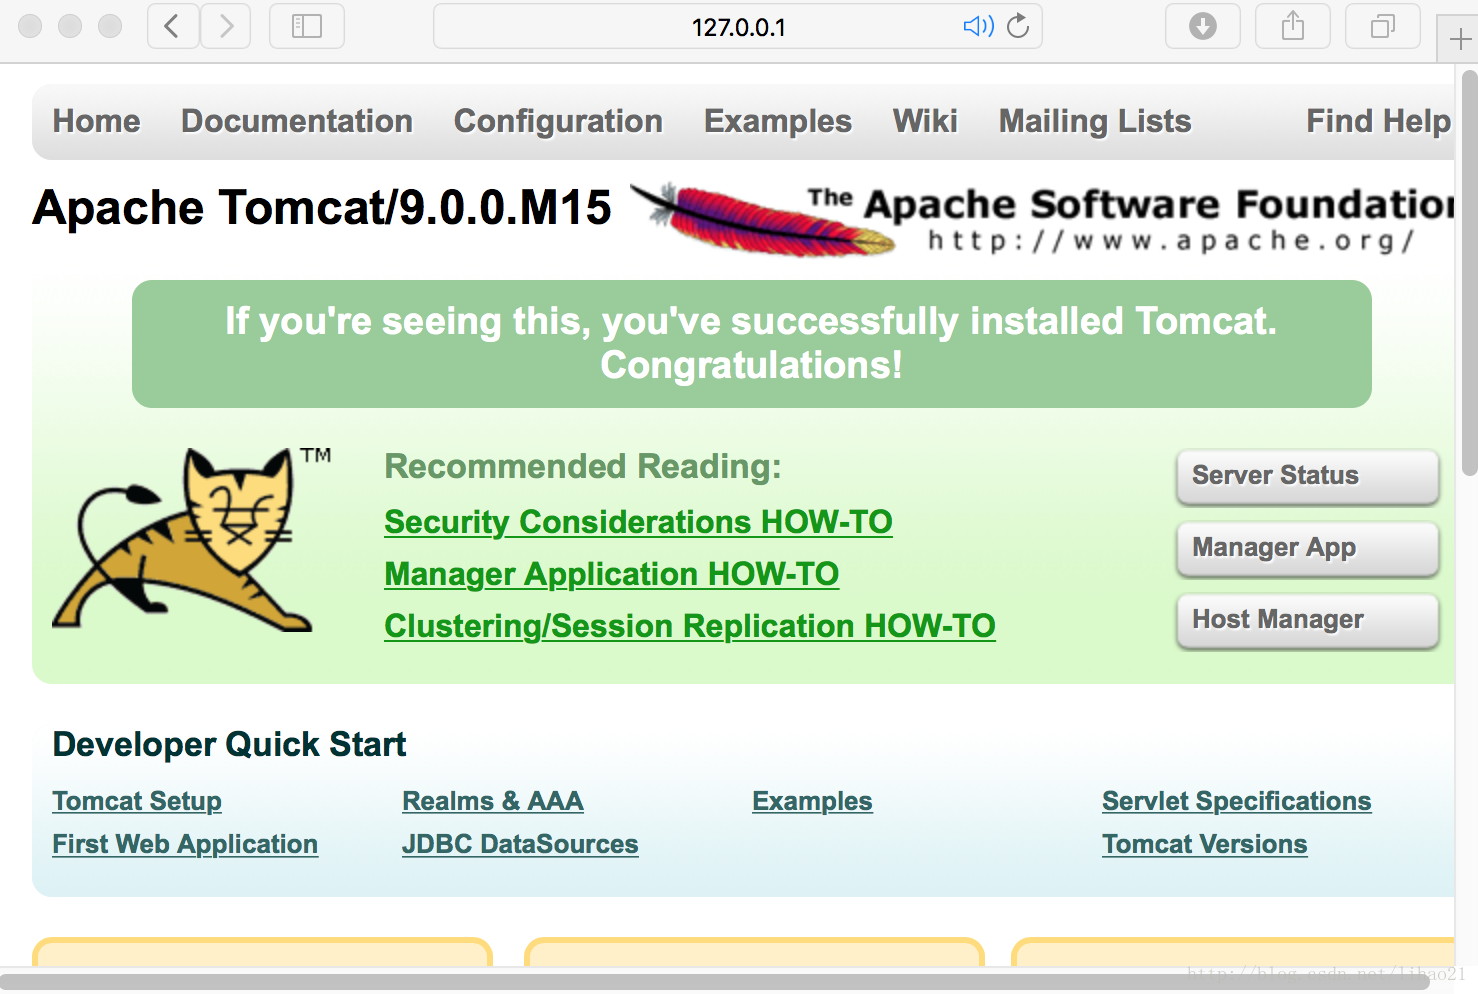
Task: Open Security Considerations HOW-TO link
Action: point(638,522)
